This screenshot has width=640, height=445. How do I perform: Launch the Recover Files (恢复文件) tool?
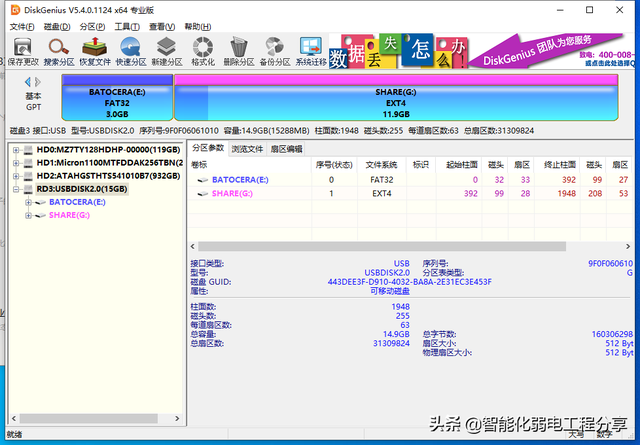(x=95, y=51)
